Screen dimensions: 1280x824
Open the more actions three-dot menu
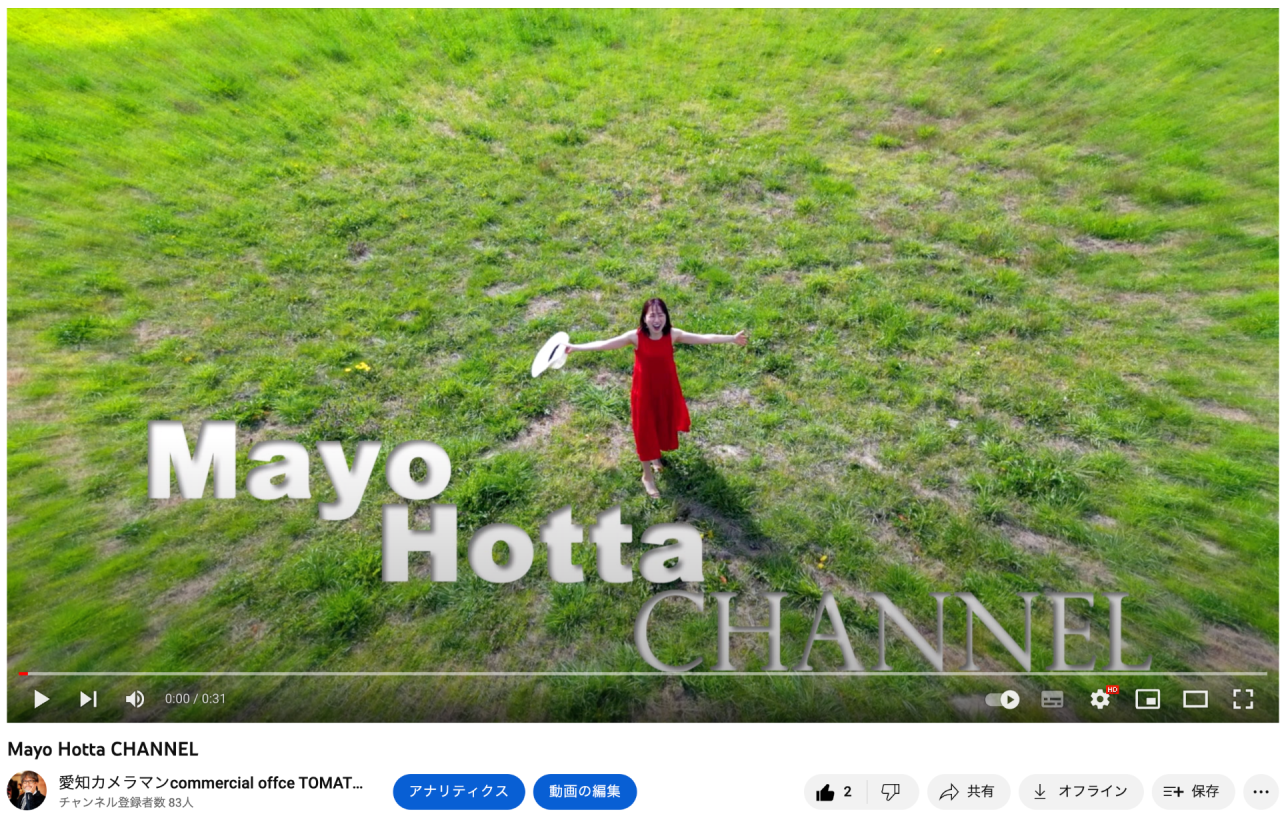coord(1260,792)
